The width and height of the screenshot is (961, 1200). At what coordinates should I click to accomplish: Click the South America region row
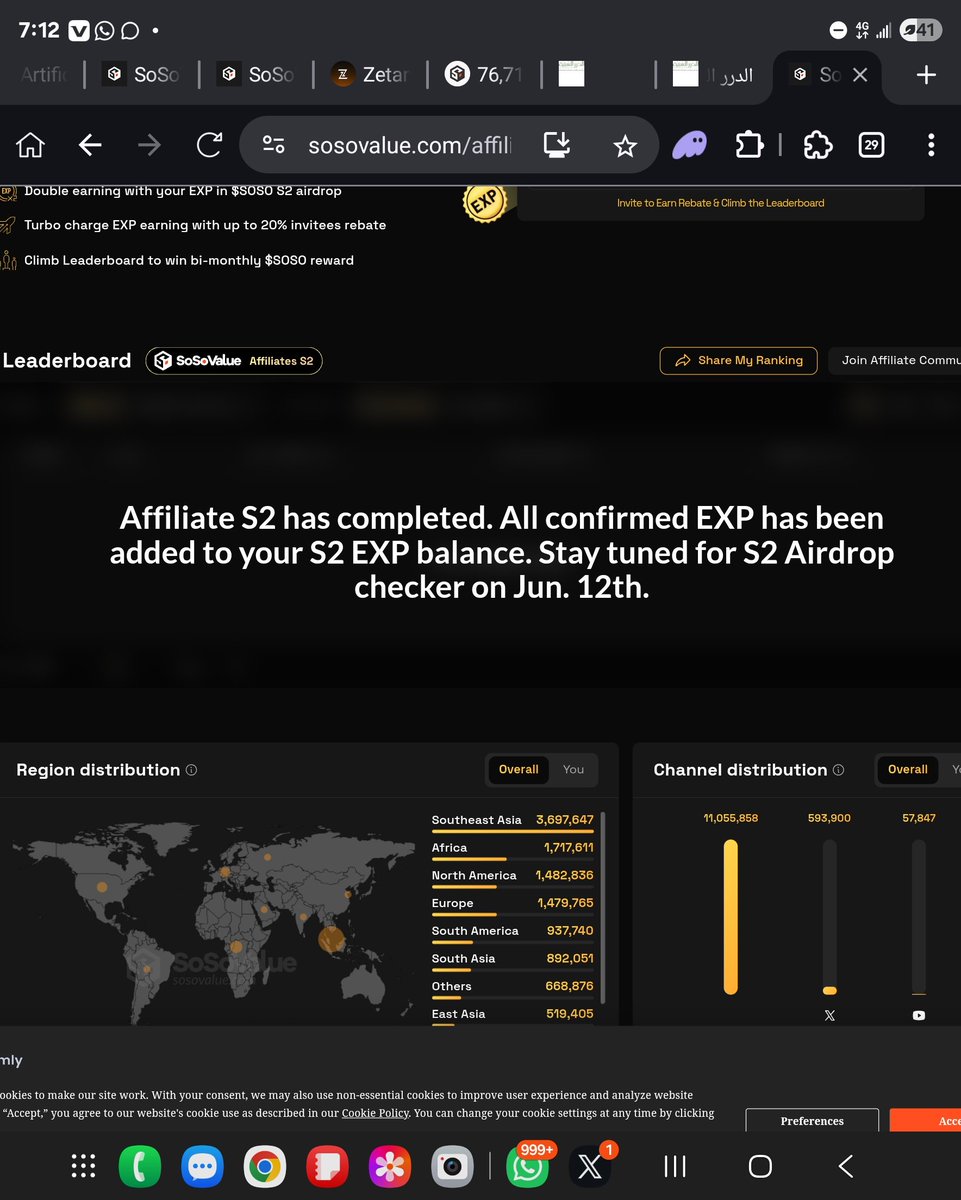(512, 932)
